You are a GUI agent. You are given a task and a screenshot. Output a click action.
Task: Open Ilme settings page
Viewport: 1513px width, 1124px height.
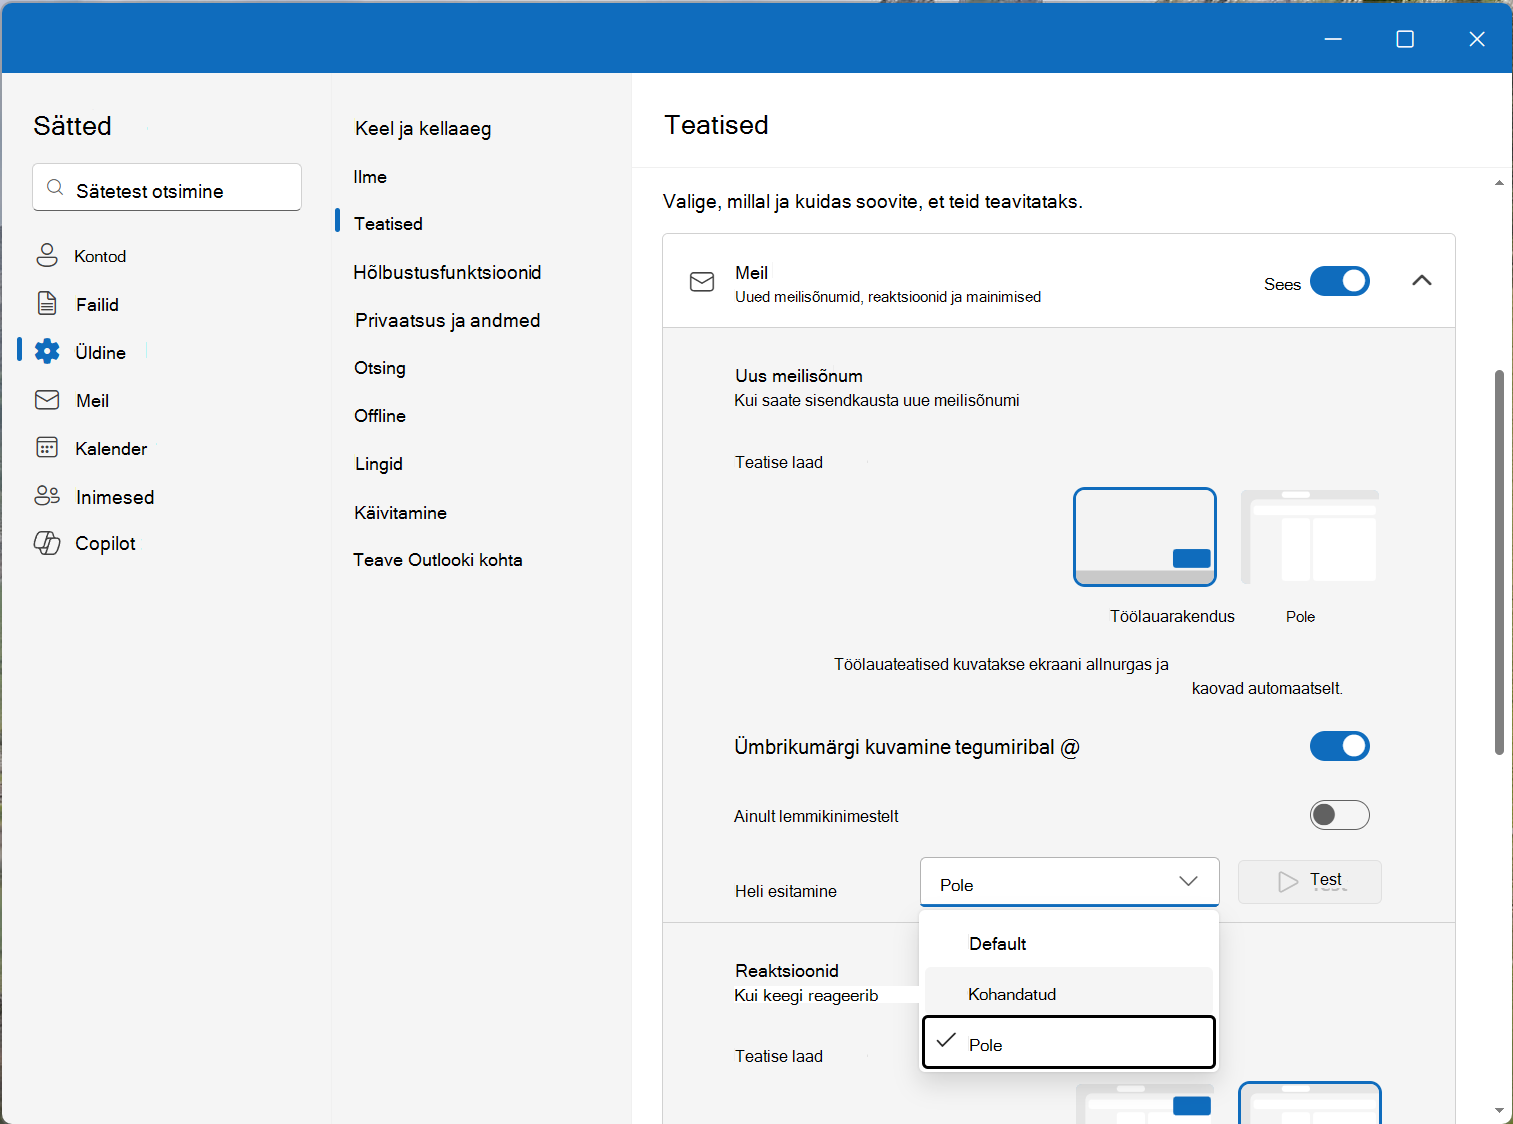tap(370, 177)
